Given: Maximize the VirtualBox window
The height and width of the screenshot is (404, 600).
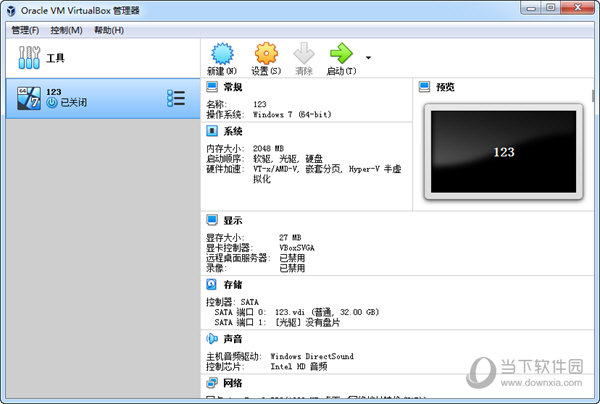Looking at the screenshot, I should [x=550, y=8].
